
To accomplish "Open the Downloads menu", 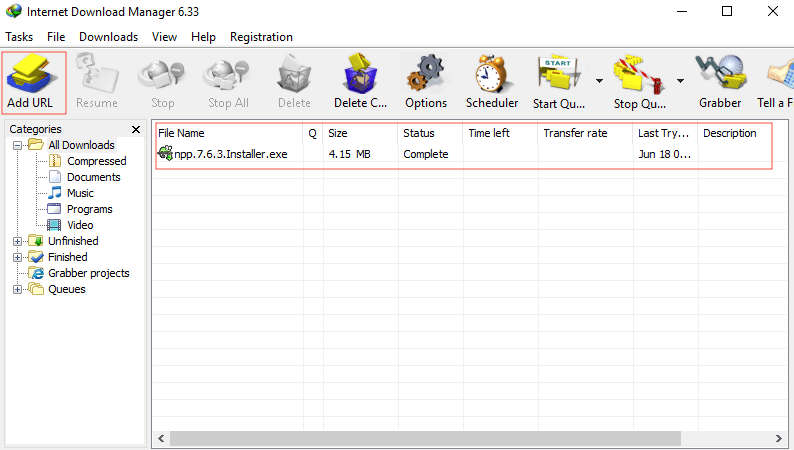I will pyautogui.click(x=108, y=37).
